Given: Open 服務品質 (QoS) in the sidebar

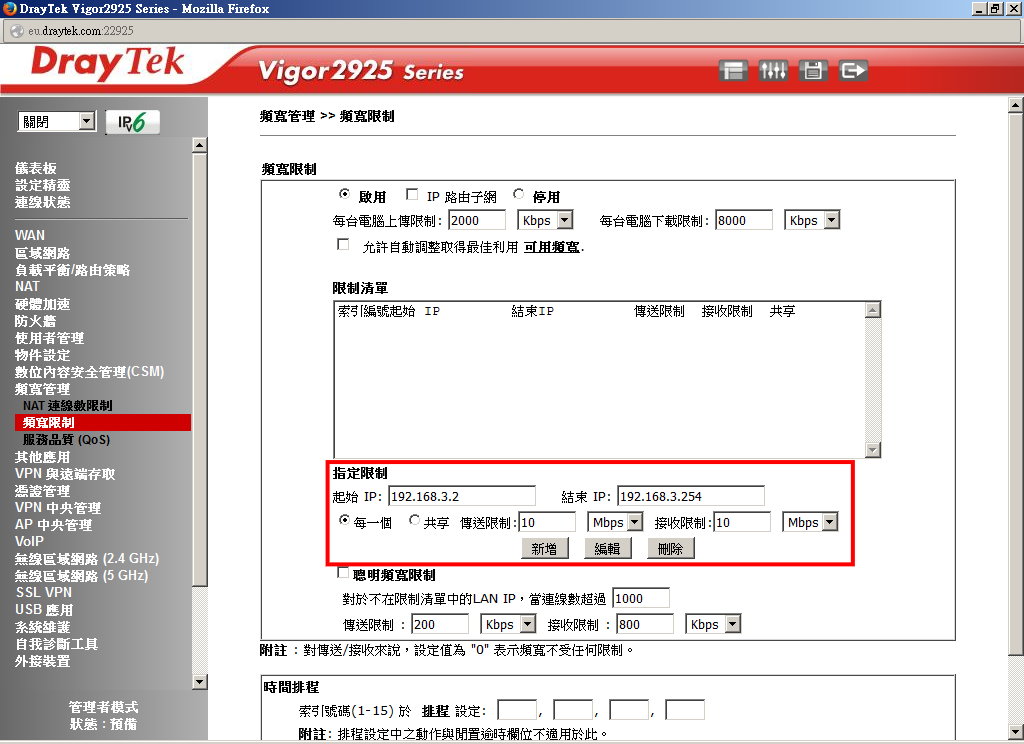Looking at the screenshot, I should coord(66,439).
